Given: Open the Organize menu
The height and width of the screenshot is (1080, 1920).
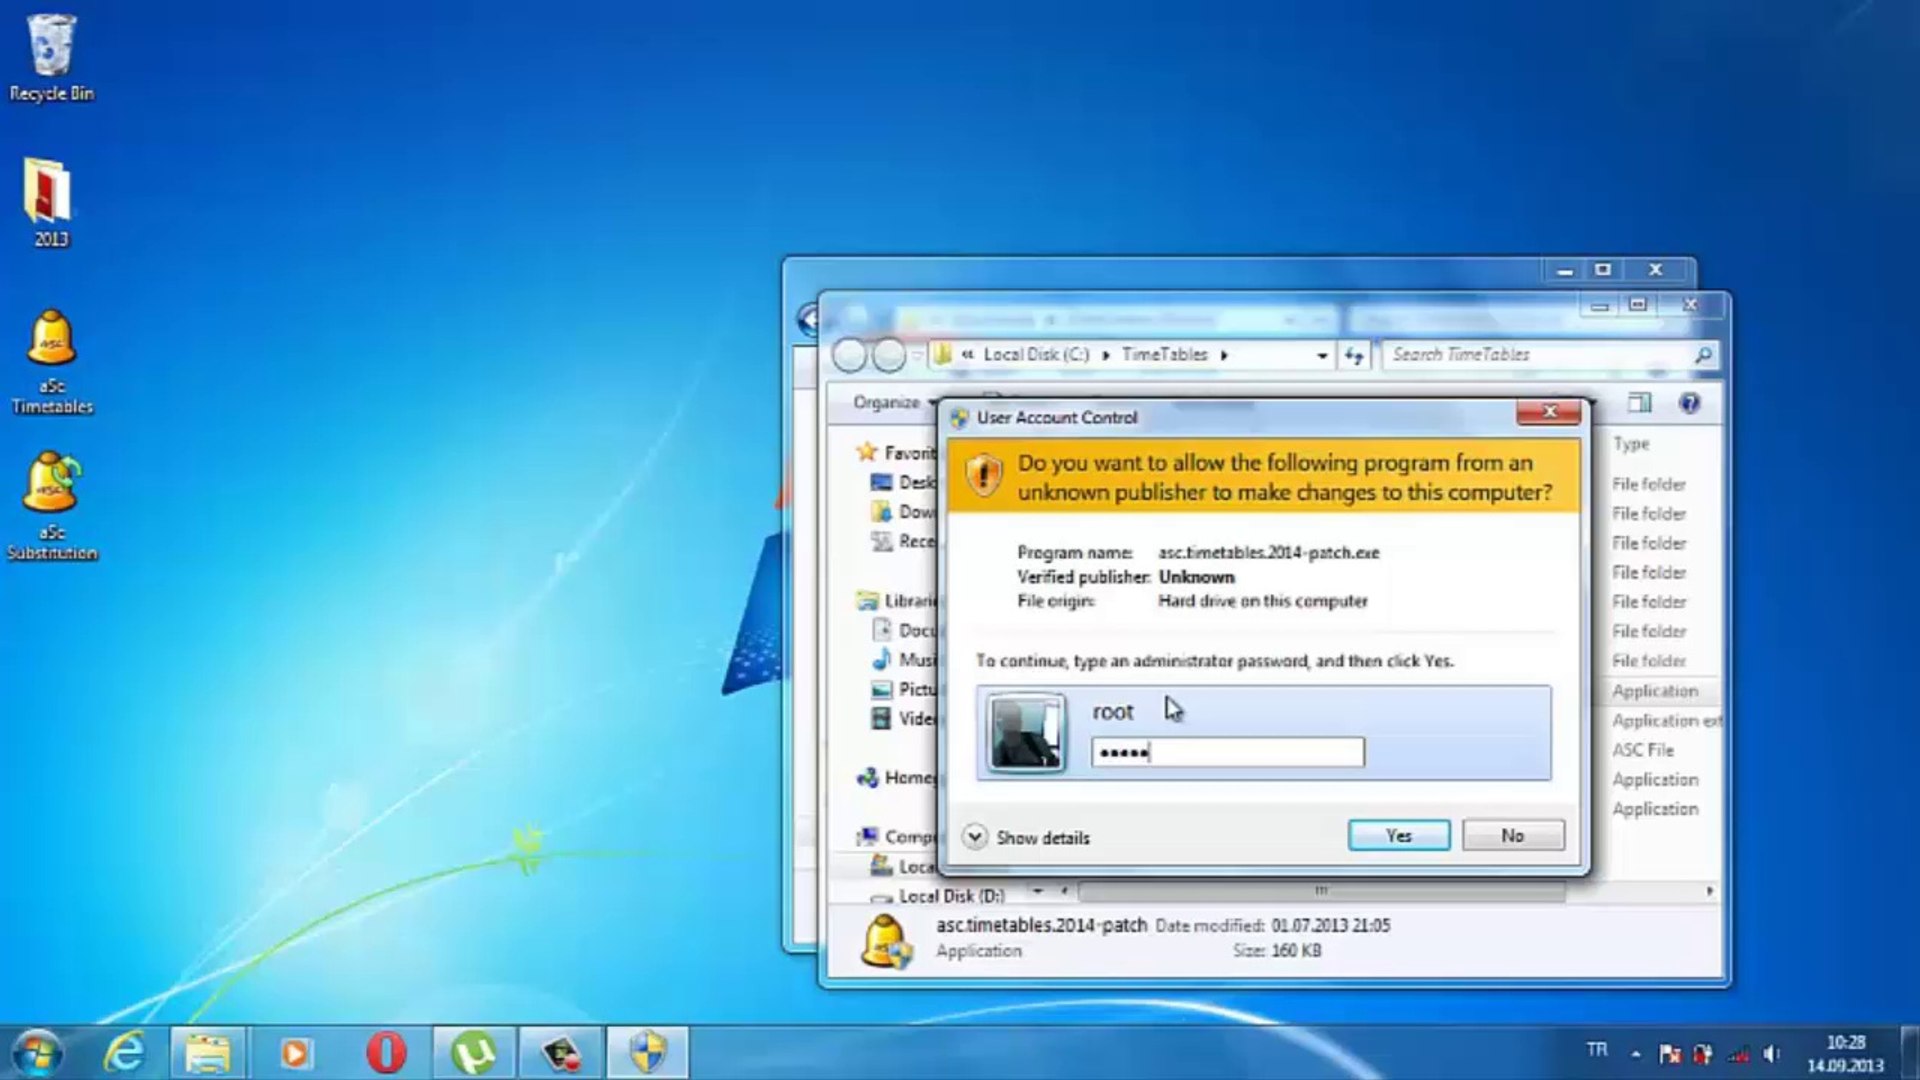Looking at the screenshot, I should coord(889,402).
